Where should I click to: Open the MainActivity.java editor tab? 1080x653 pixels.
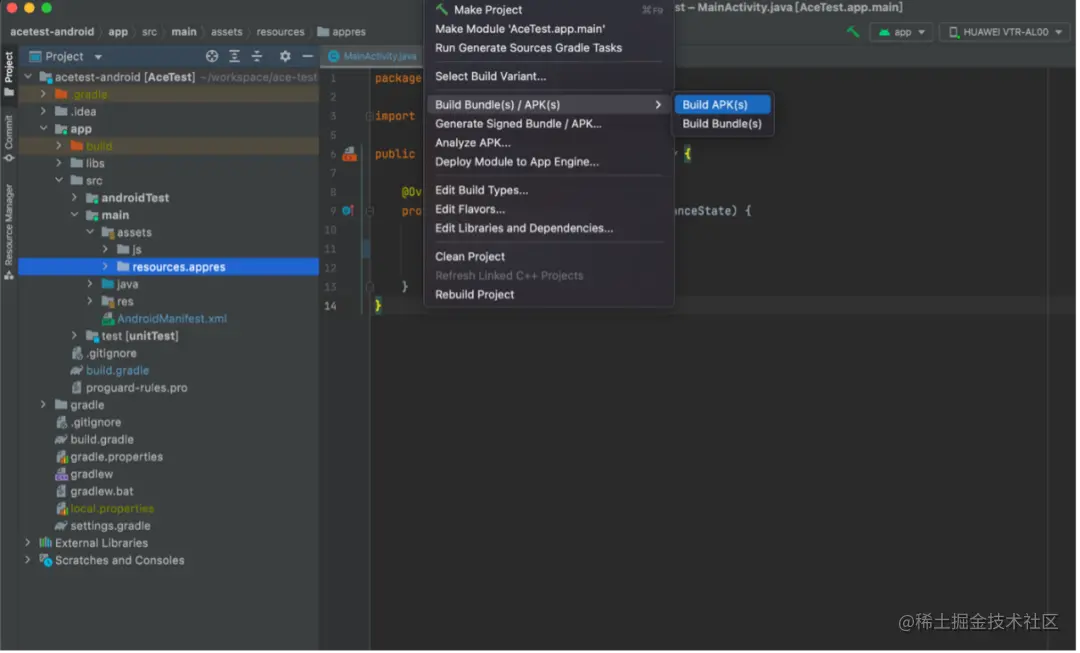click(x=374, y=56)
